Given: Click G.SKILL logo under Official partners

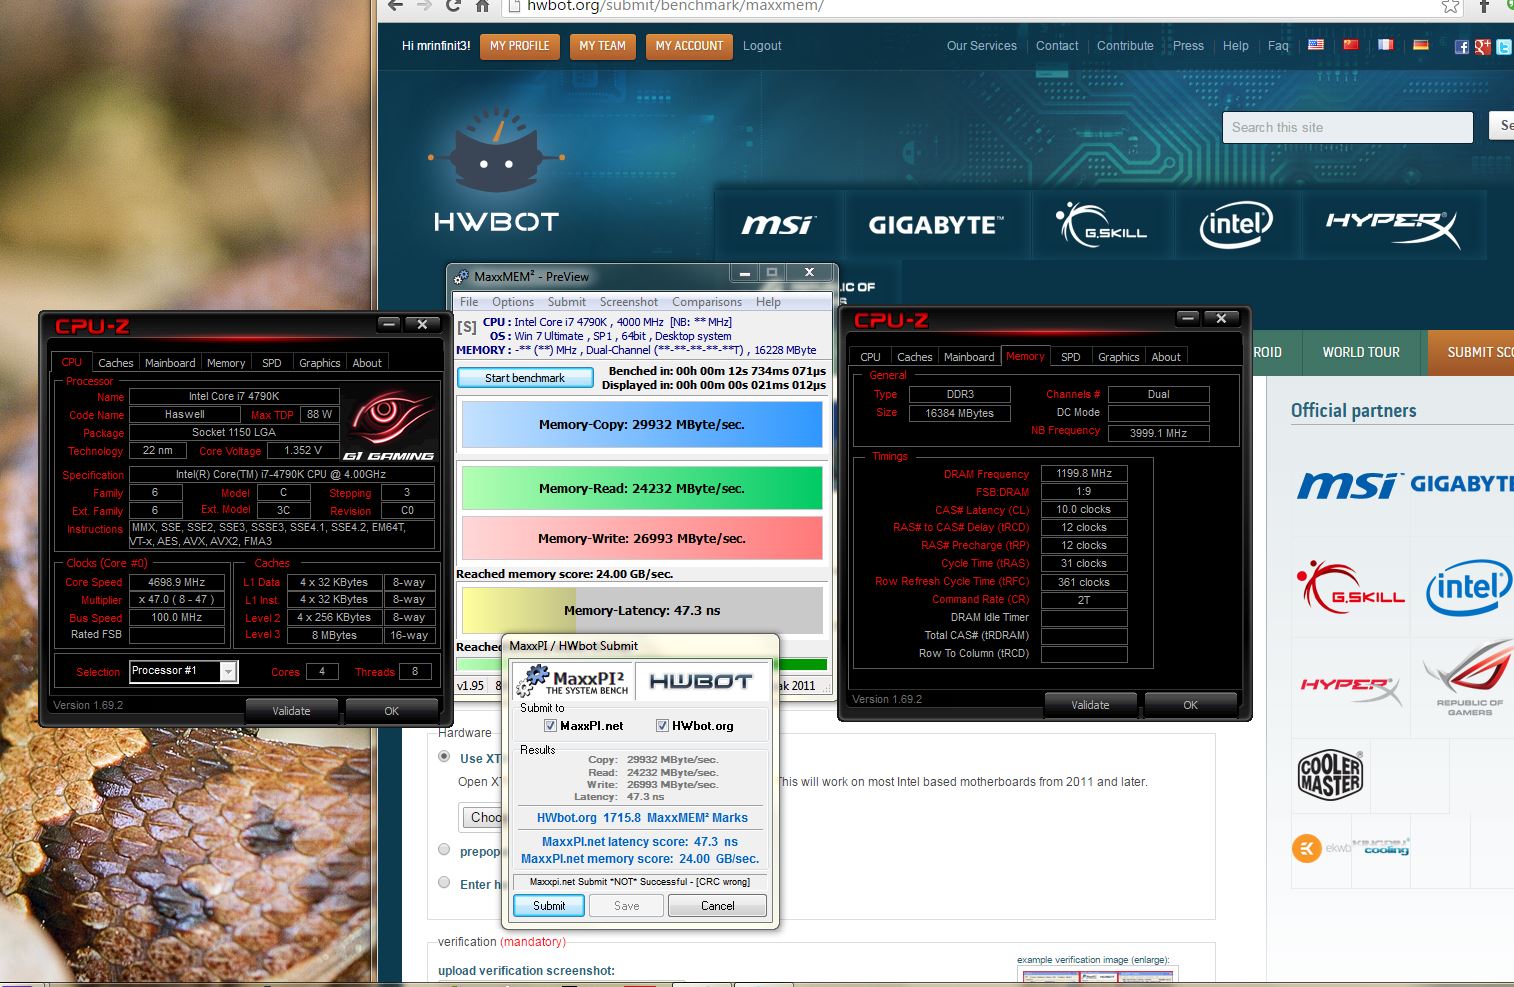Looking at the screenshot, I should click(x=1350, y=587).
